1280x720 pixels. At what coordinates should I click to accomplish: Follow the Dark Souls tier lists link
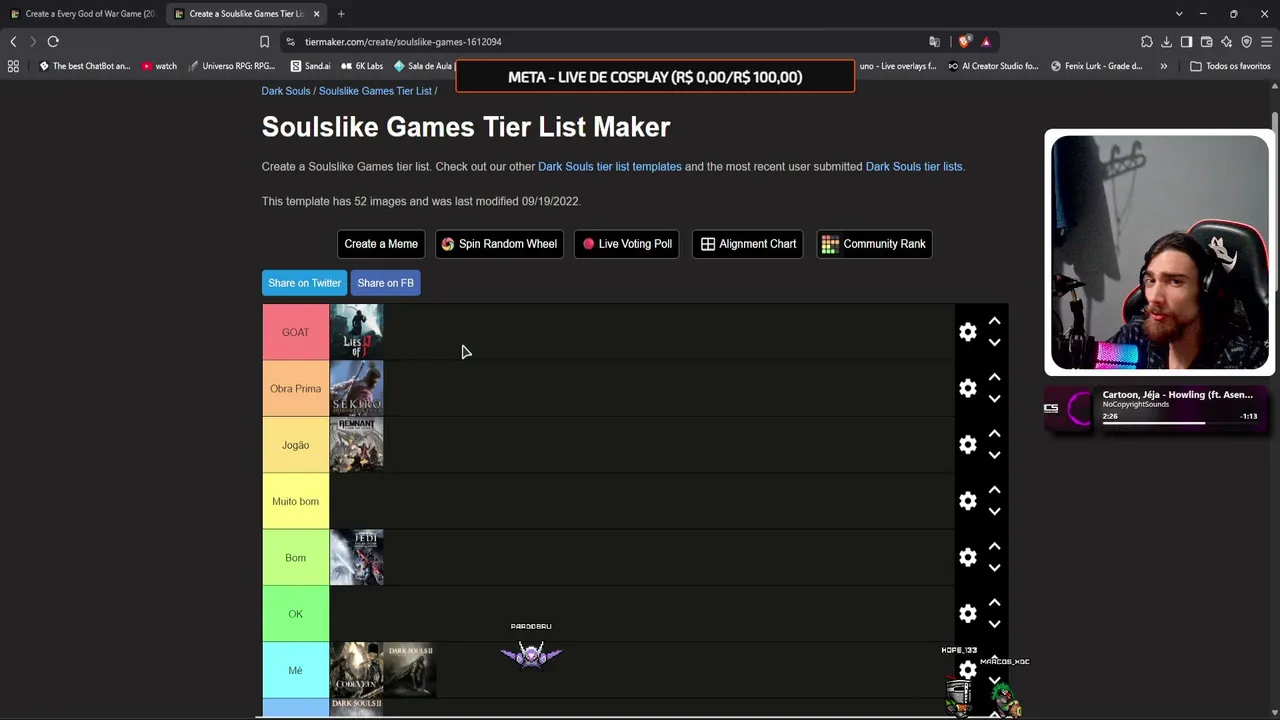click(914, 167)
